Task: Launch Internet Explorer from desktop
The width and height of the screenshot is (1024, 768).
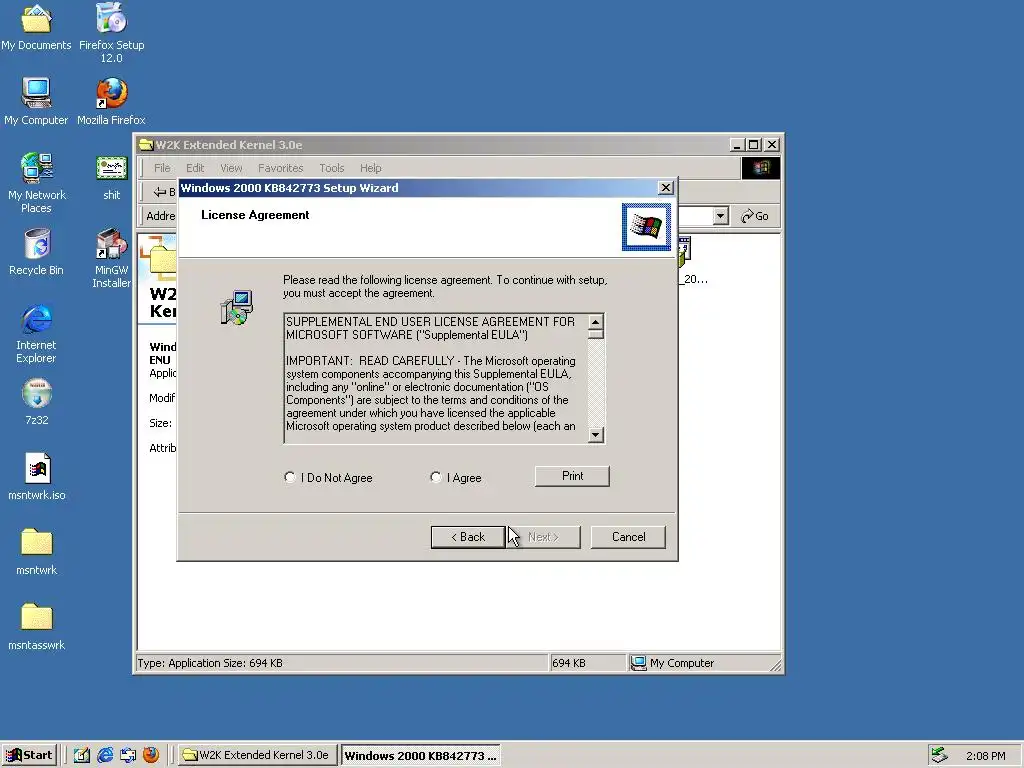Action: click(36, 333)
